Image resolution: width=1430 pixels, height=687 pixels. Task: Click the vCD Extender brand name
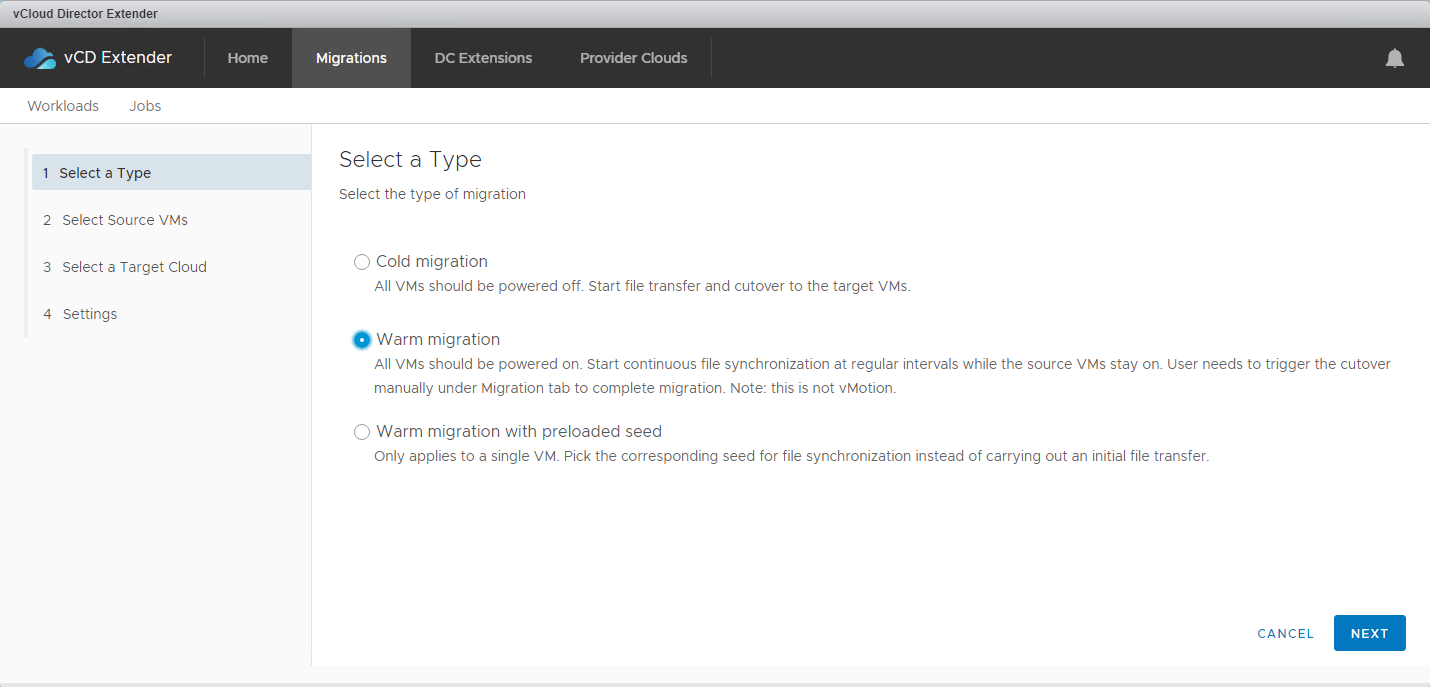[x=118, y=58]
